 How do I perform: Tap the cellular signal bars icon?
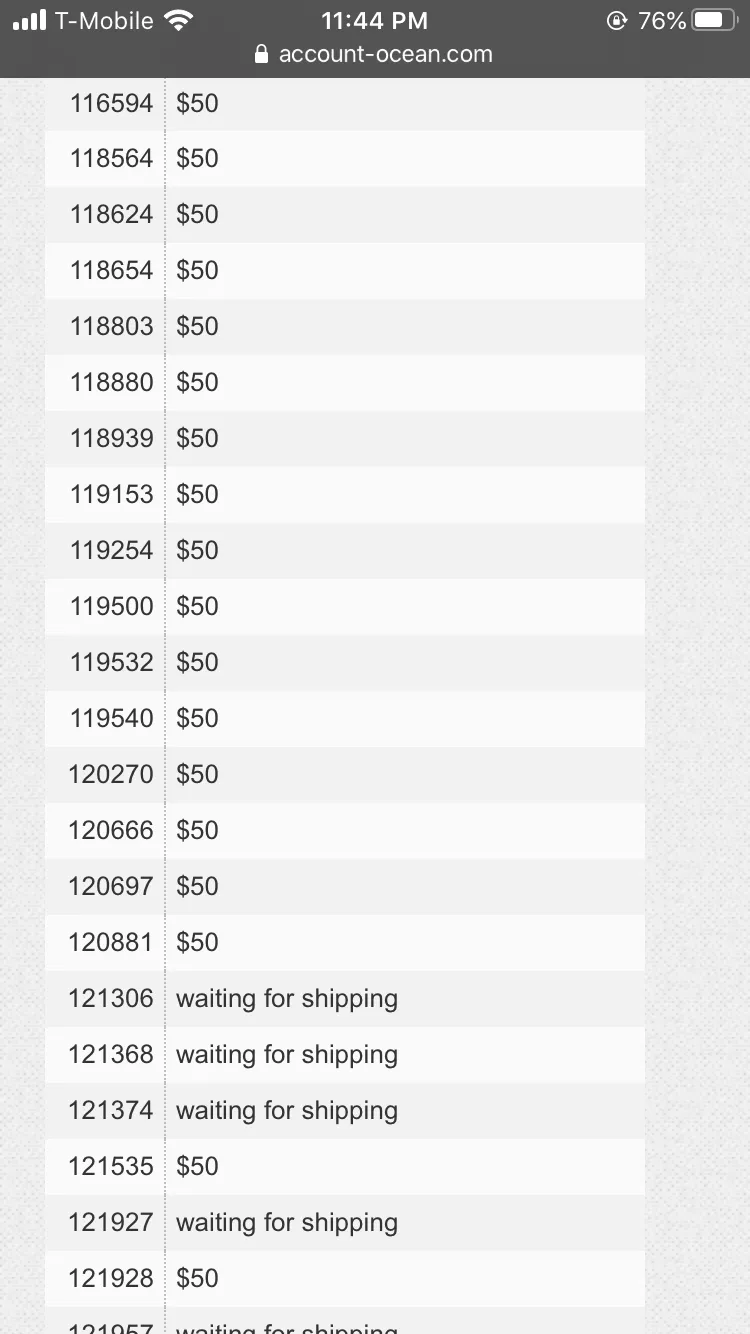coord(30,20)
